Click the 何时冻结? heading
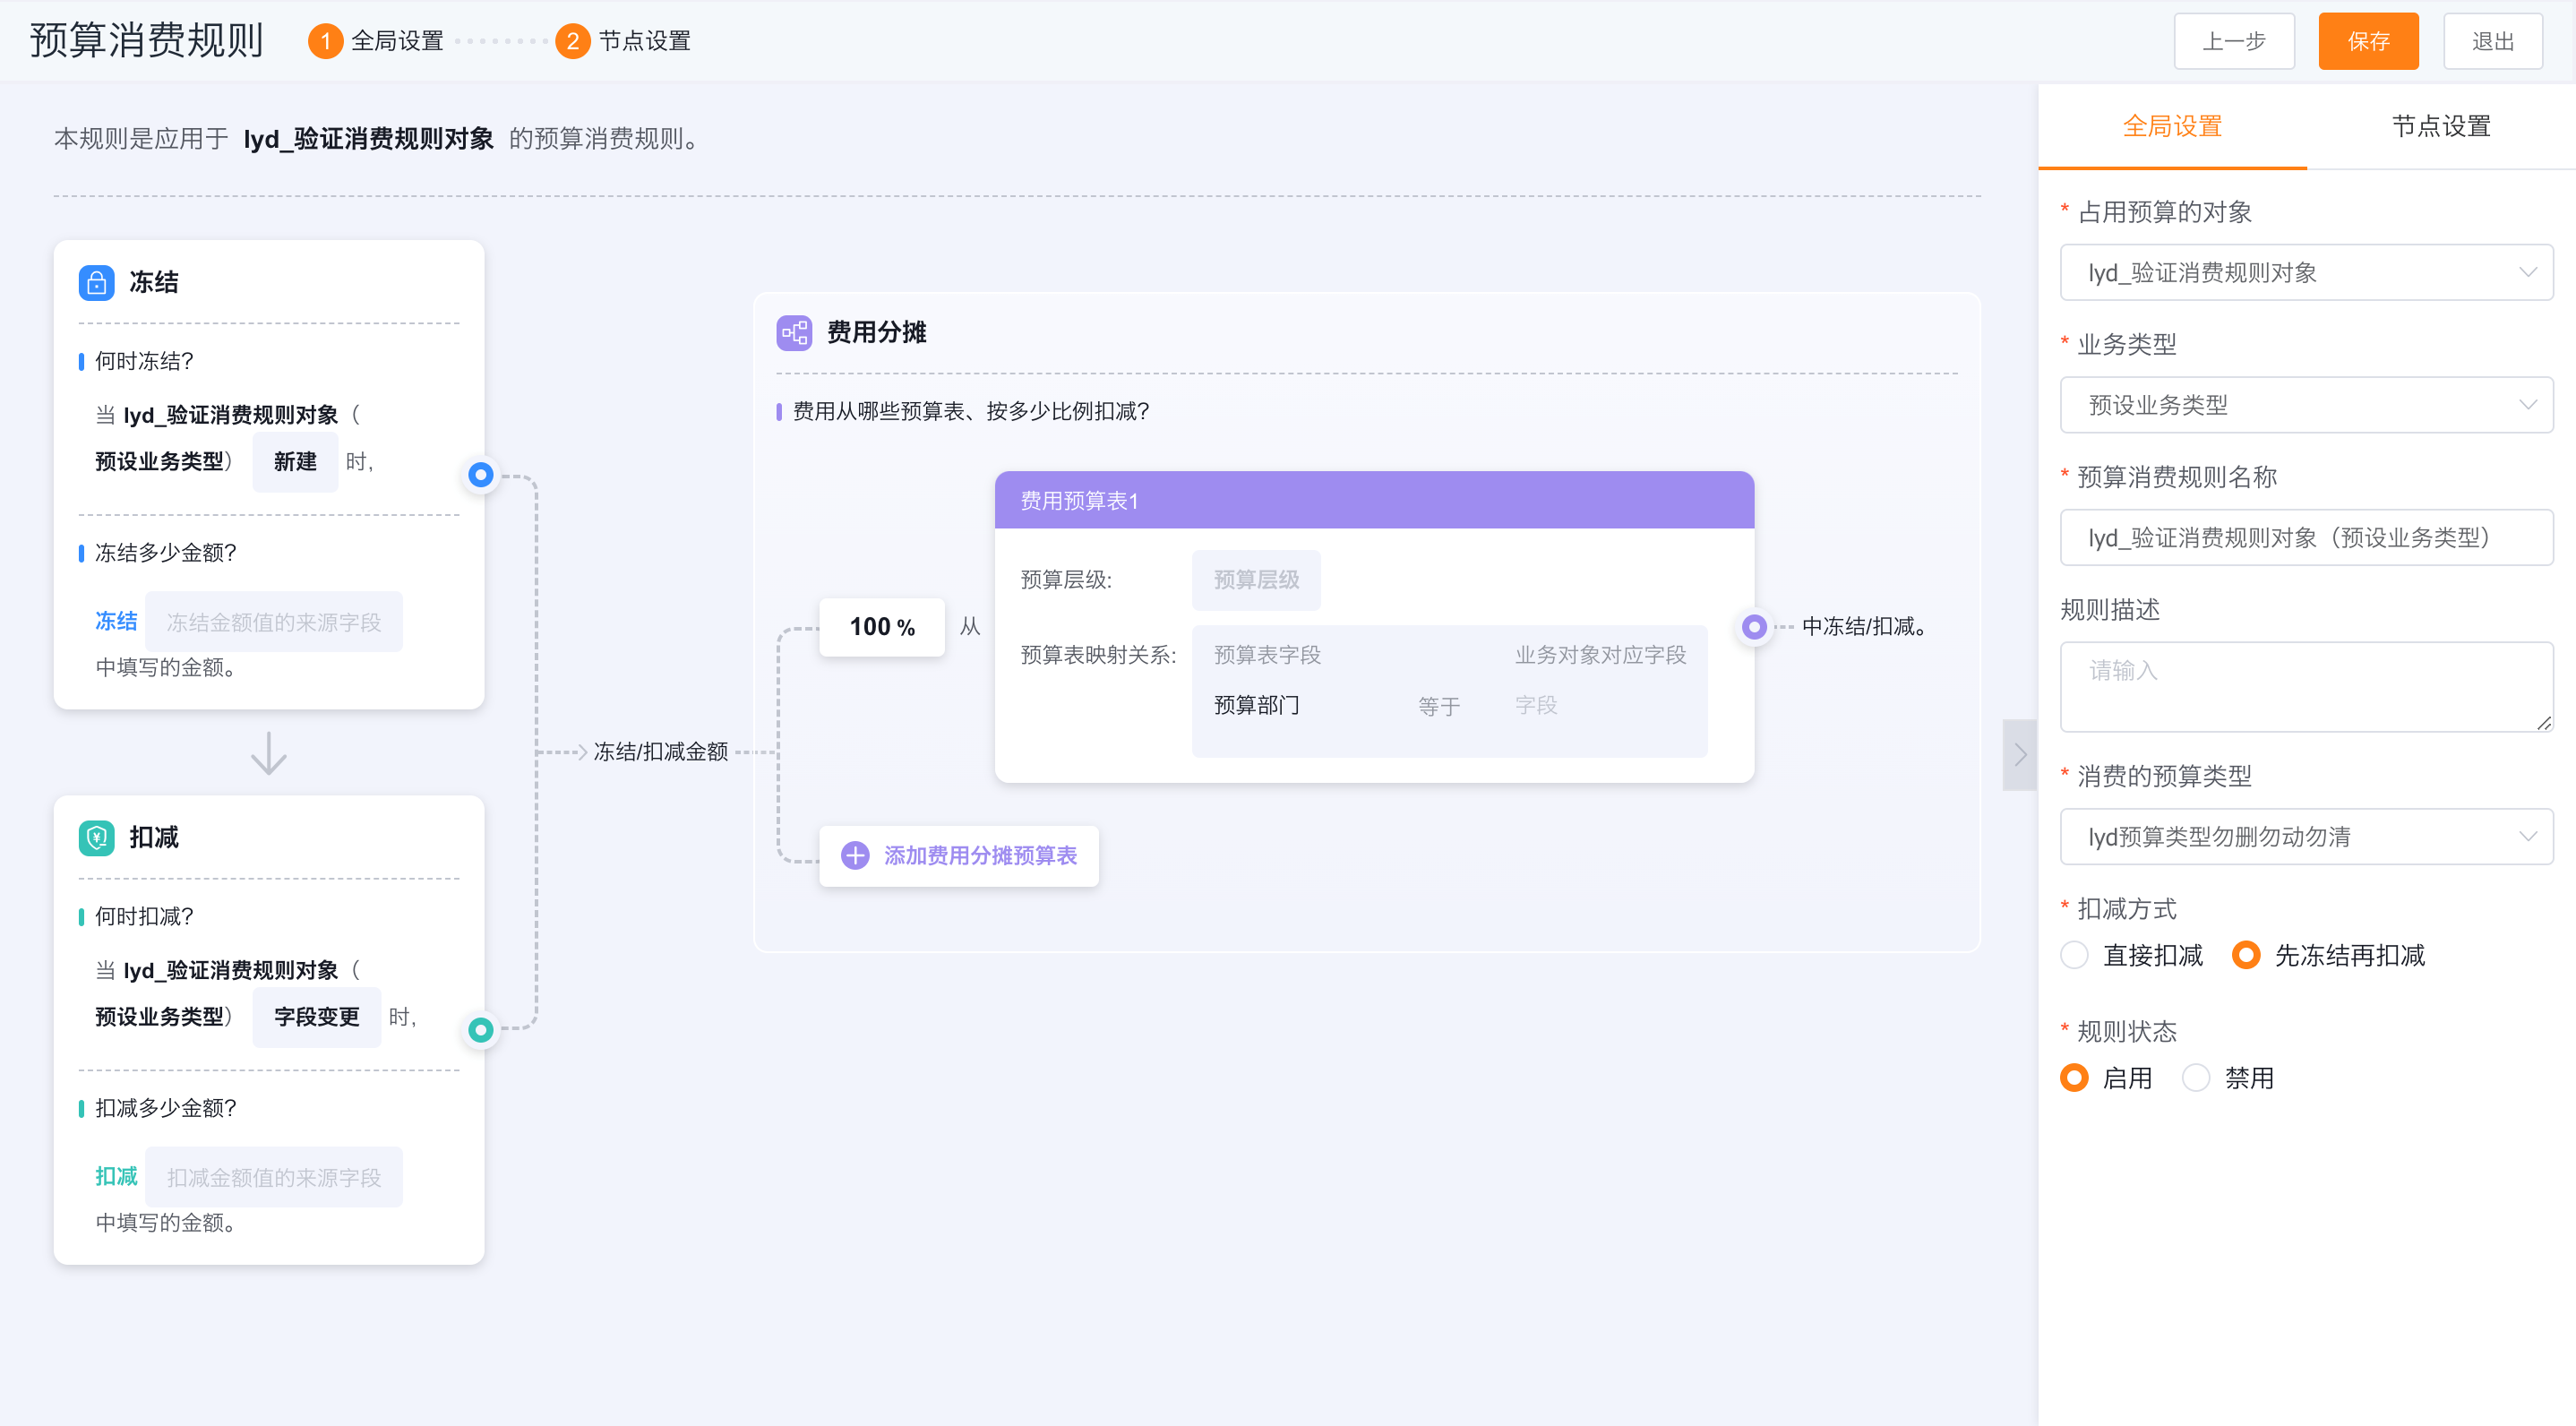 click(144, 361)
